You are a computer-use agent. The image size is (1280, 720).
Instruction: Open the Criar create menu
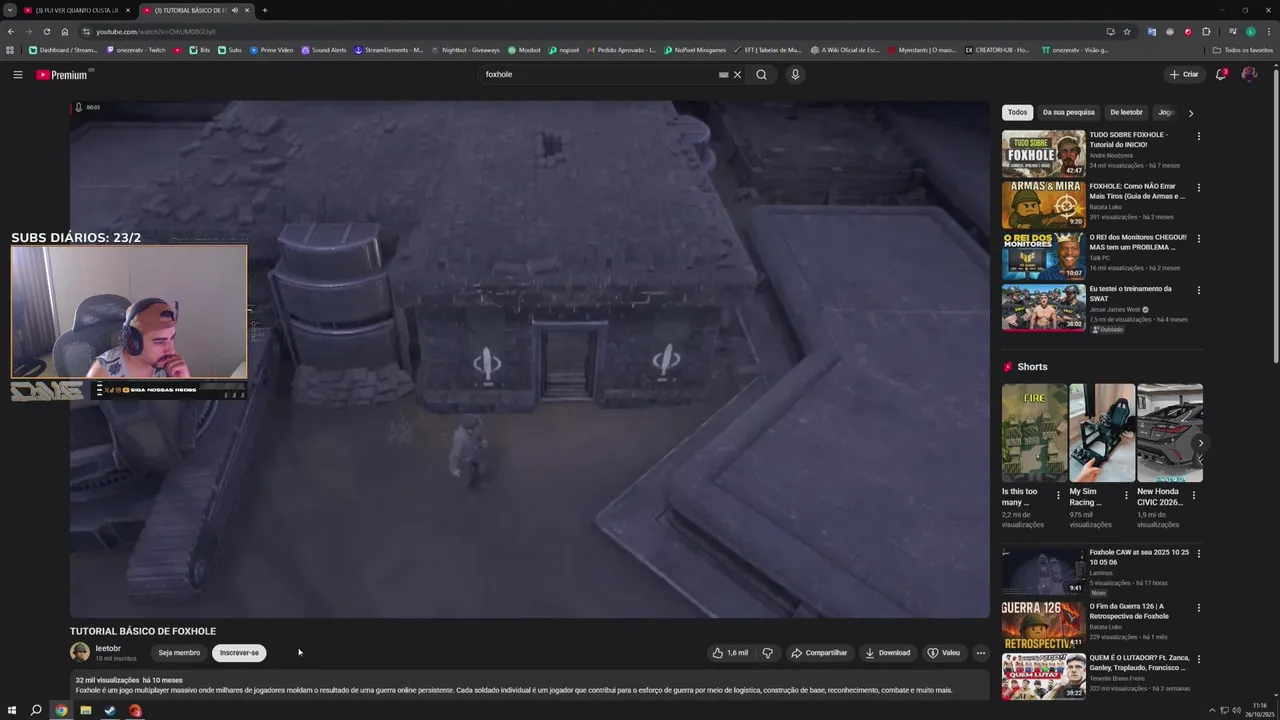coord(1184,75)
